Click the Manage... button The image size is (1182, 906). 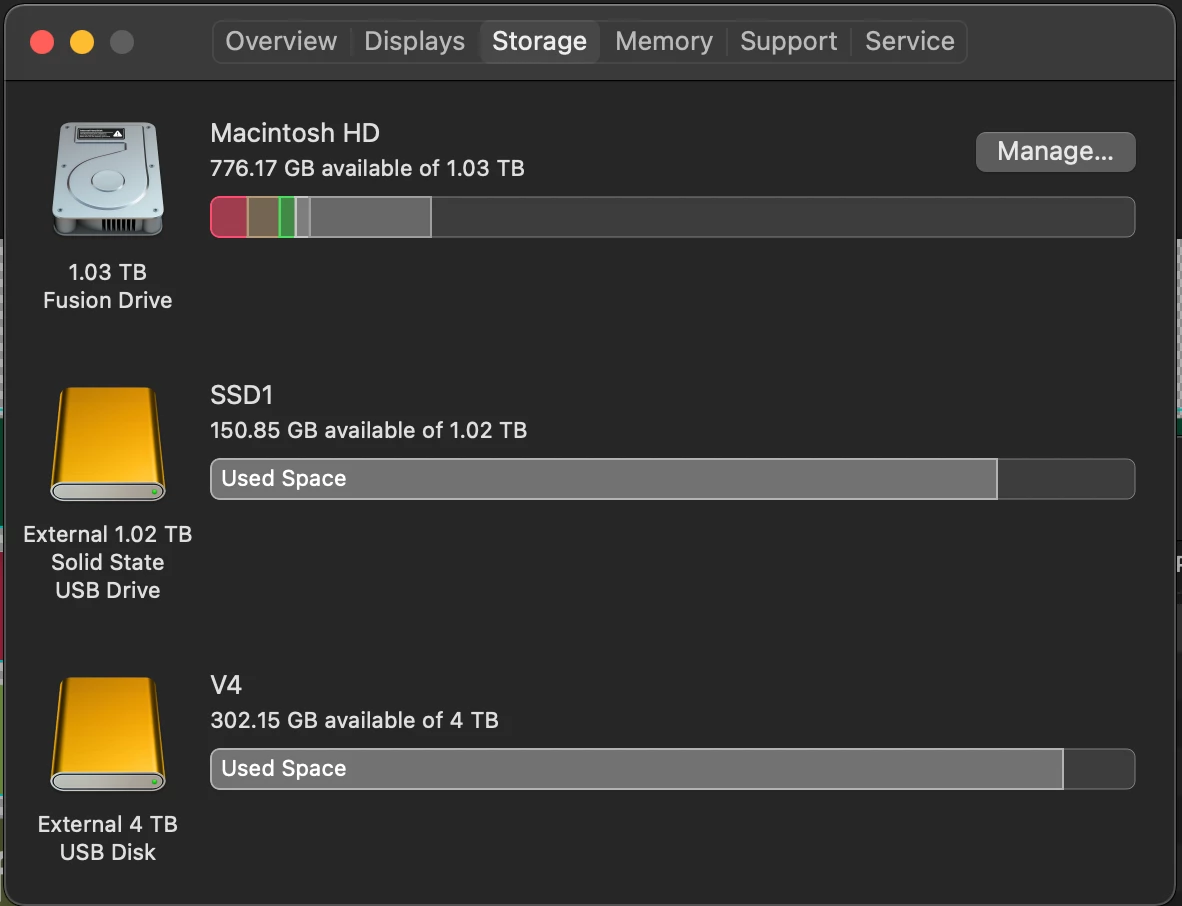click(1055, 152)
